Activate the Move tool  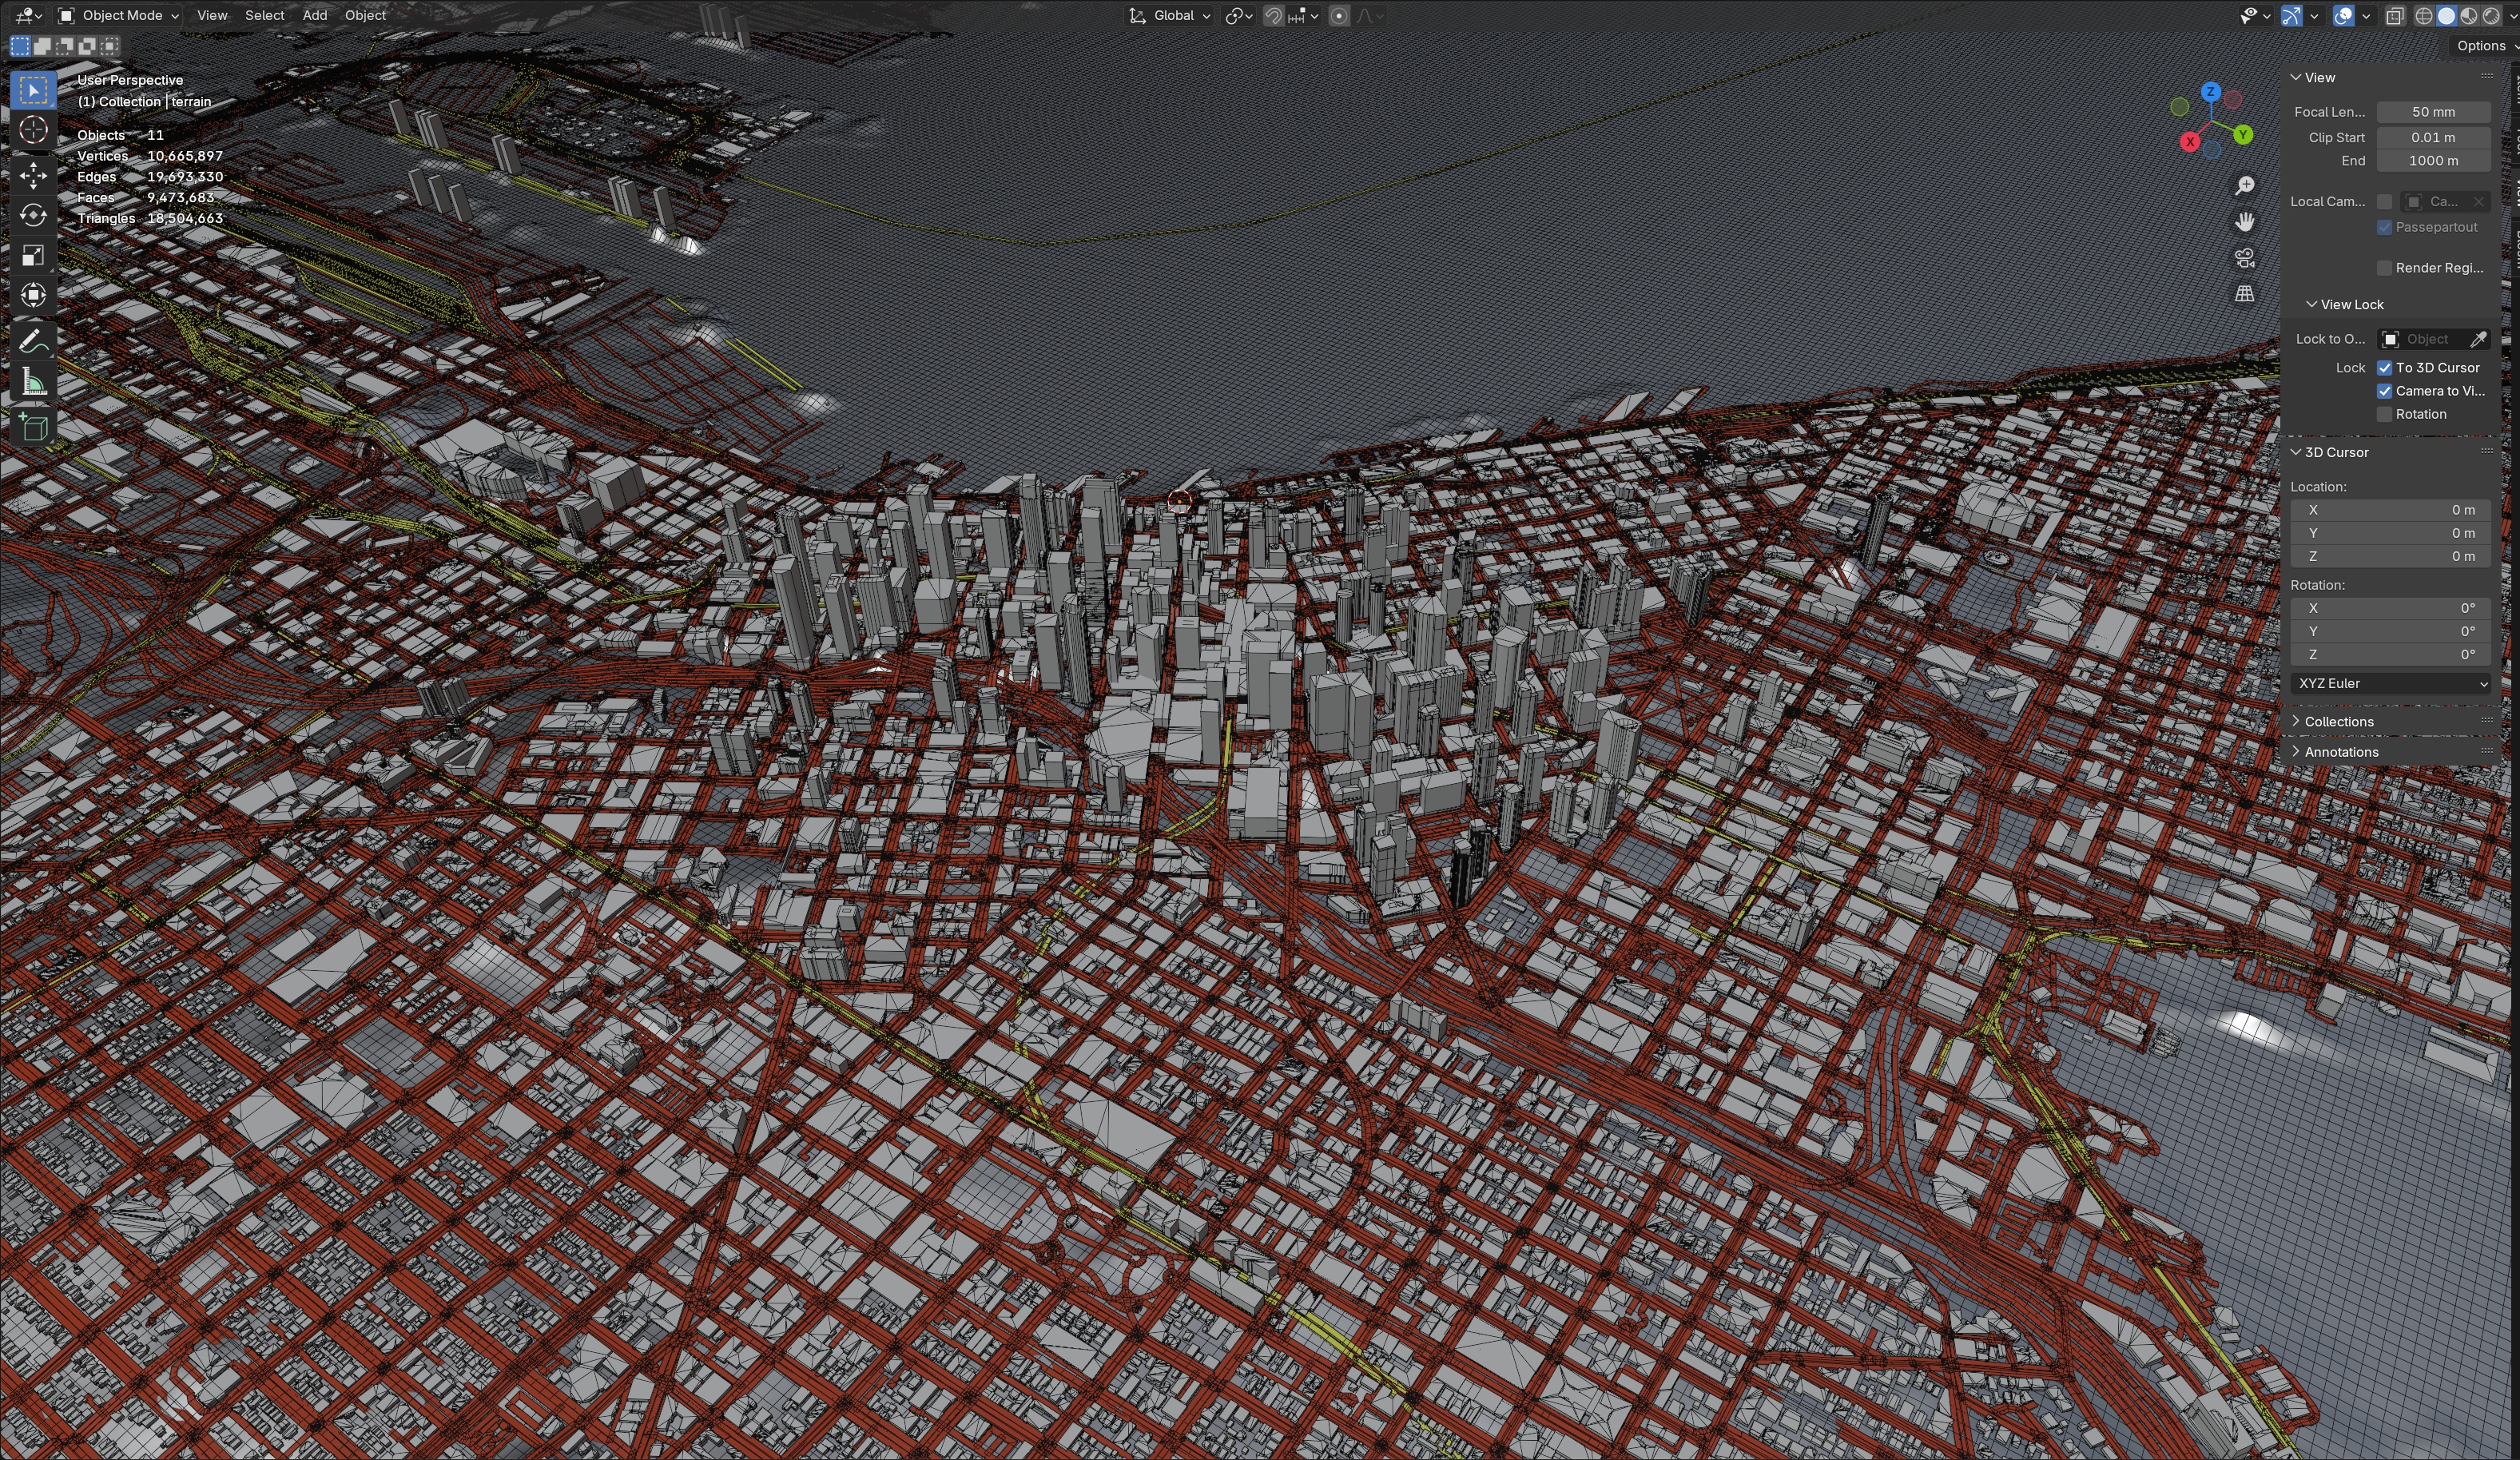click(x=33, y=175)
